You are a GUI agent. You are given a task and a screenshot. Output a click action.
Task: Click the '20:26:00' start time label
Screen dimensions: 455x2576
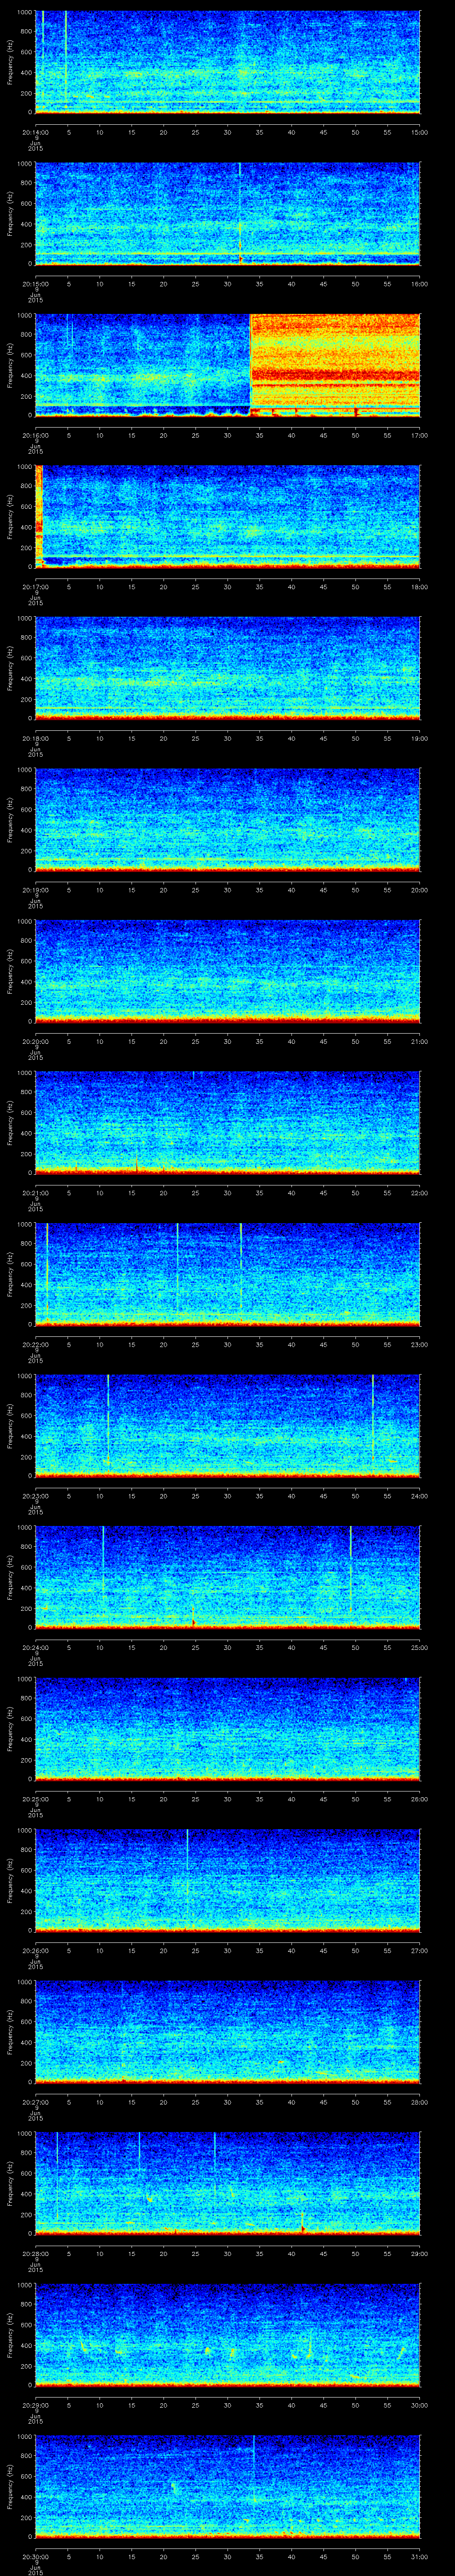(35, 1950)
